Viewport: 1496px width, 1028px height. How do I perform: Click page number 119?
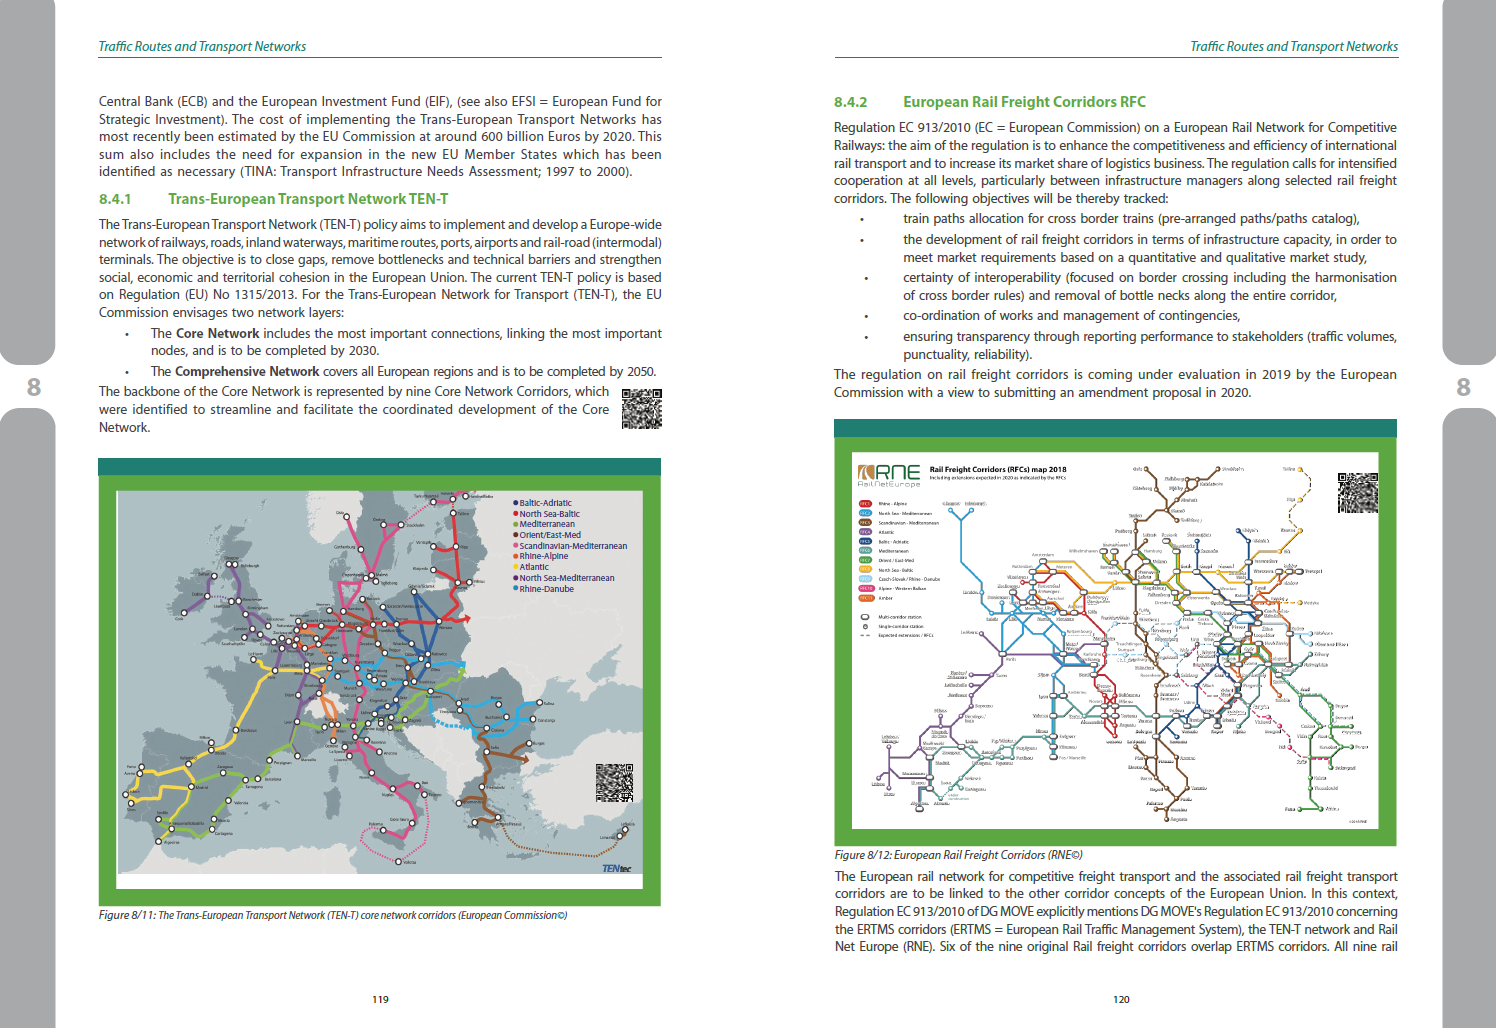[x=380, y=999]
